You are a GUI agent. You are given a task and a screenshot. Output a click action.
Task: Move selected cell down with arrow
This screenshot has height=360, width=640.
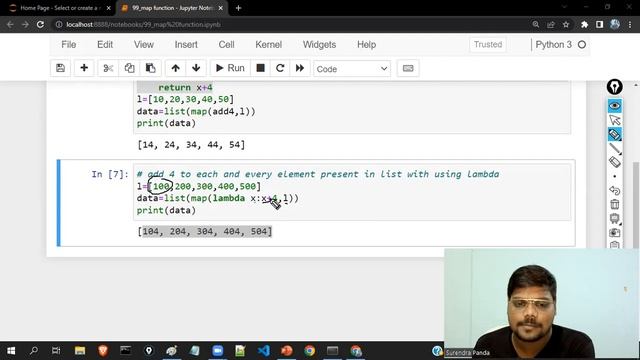(x=196, y=68)
